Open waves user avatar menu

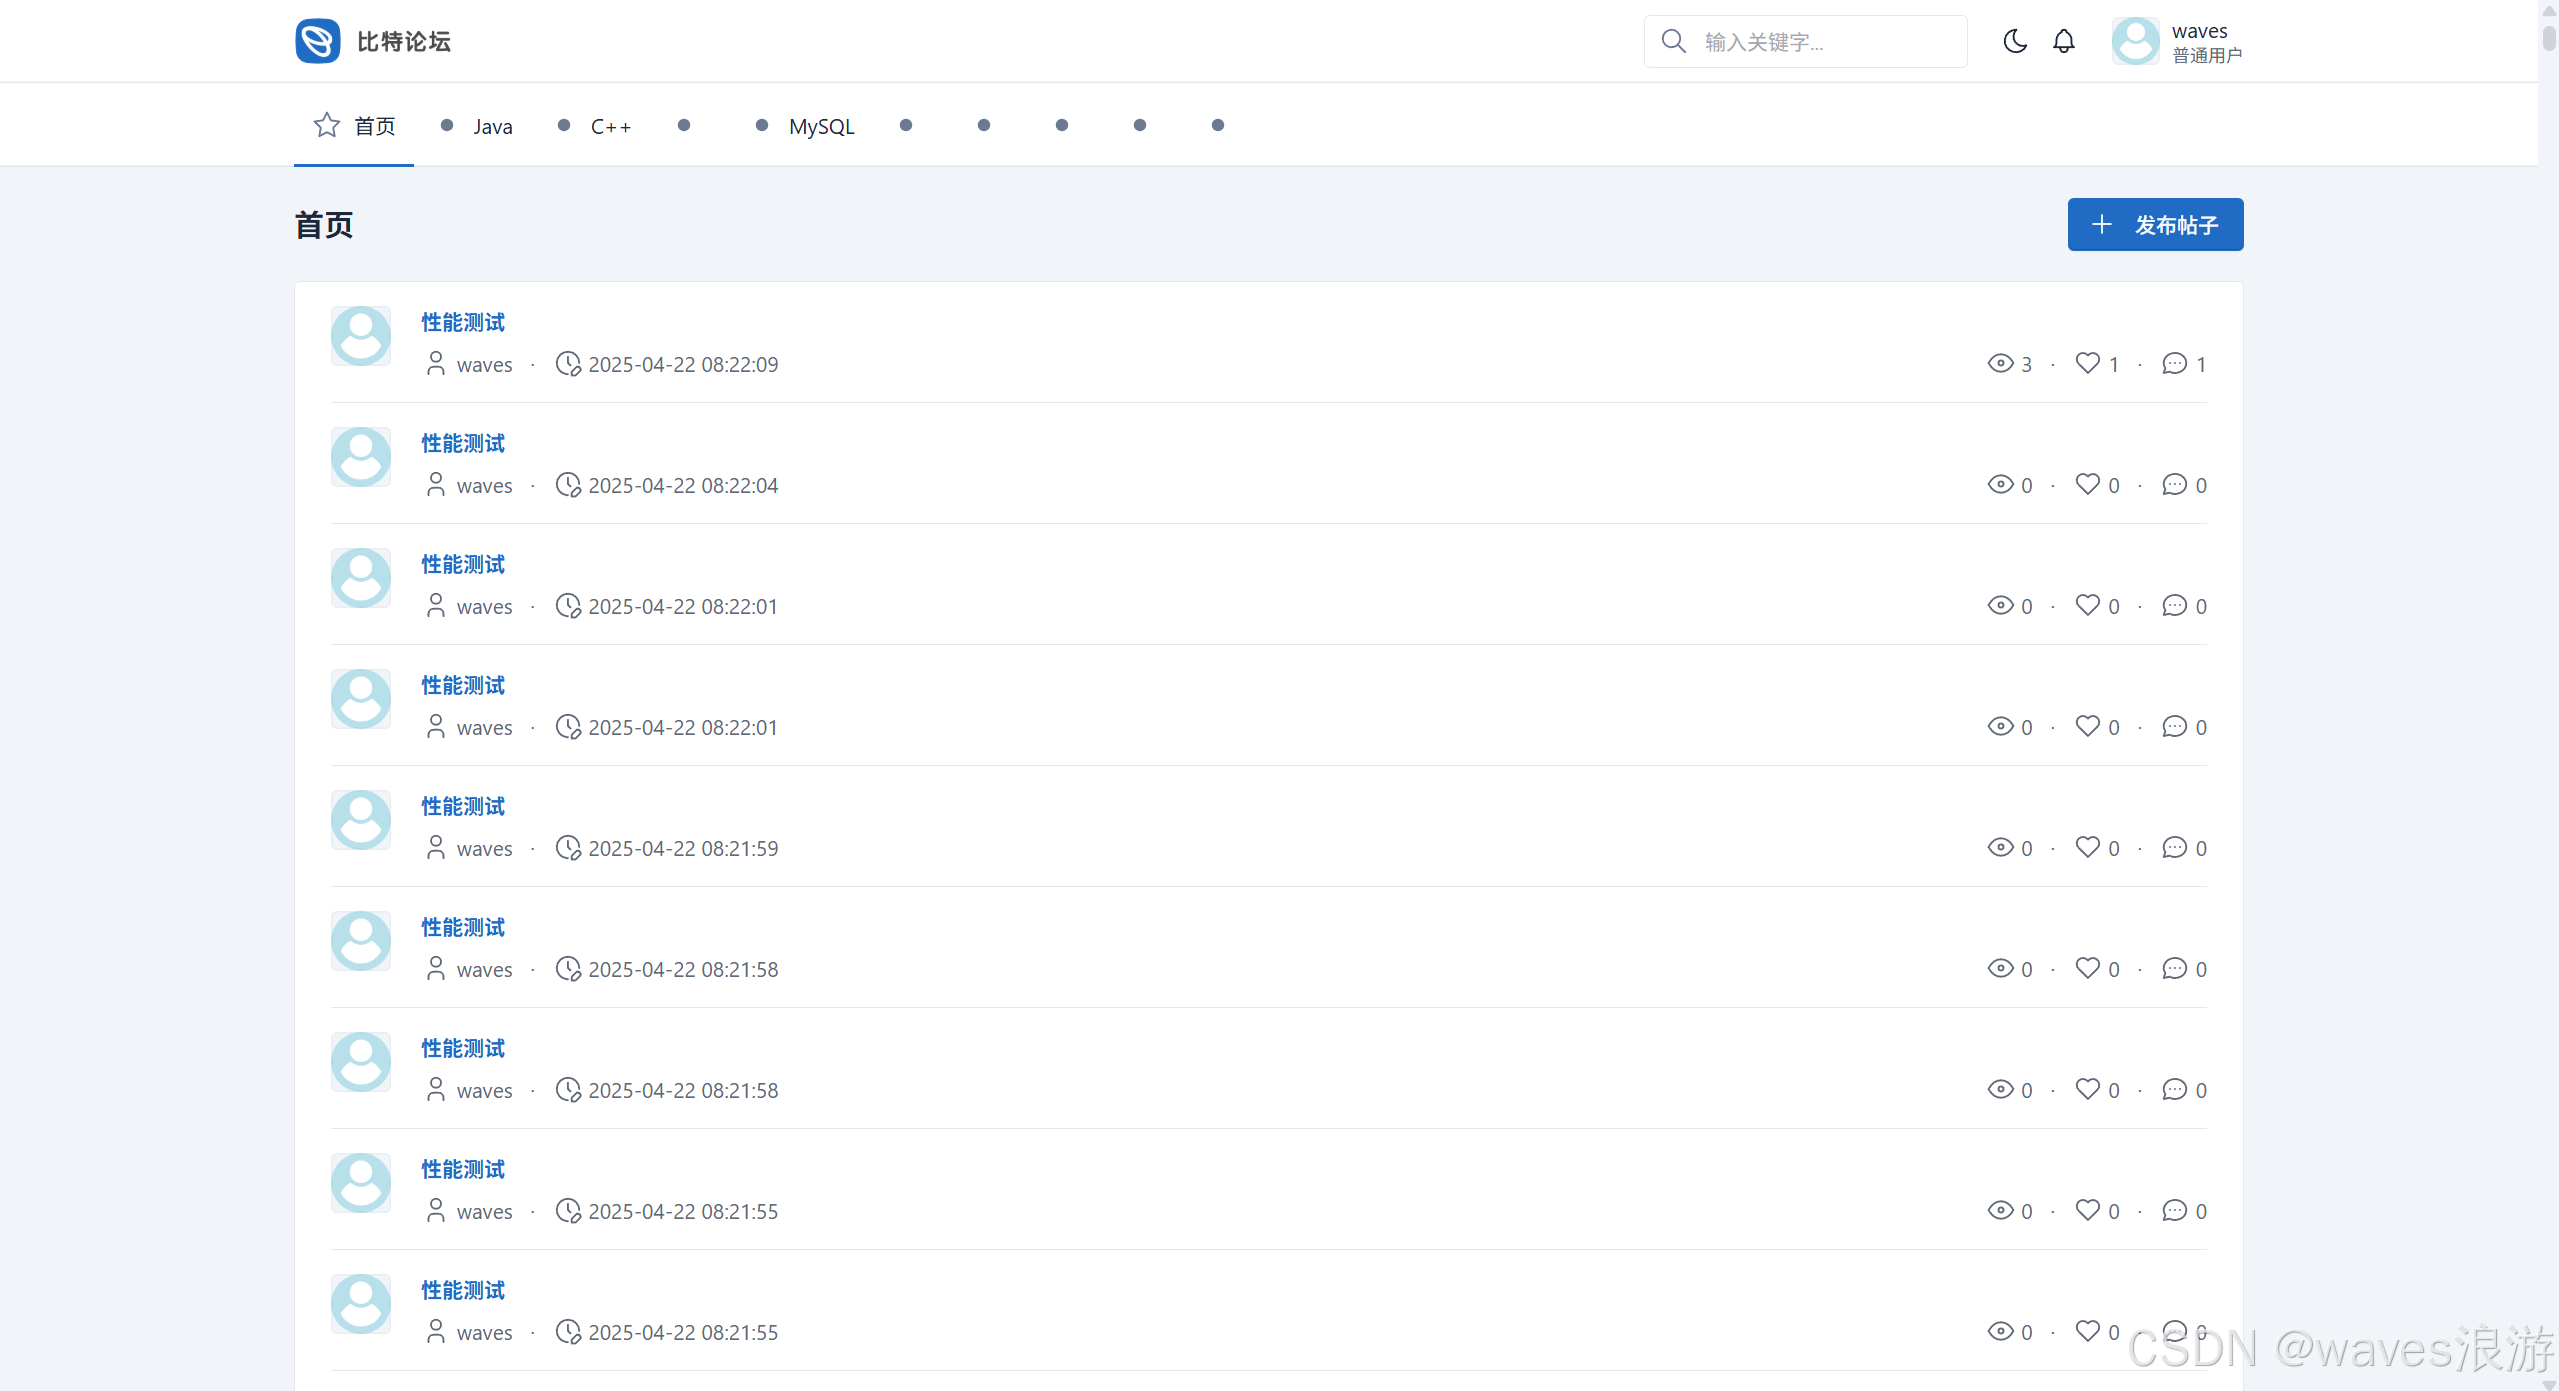click(2135, 41)
